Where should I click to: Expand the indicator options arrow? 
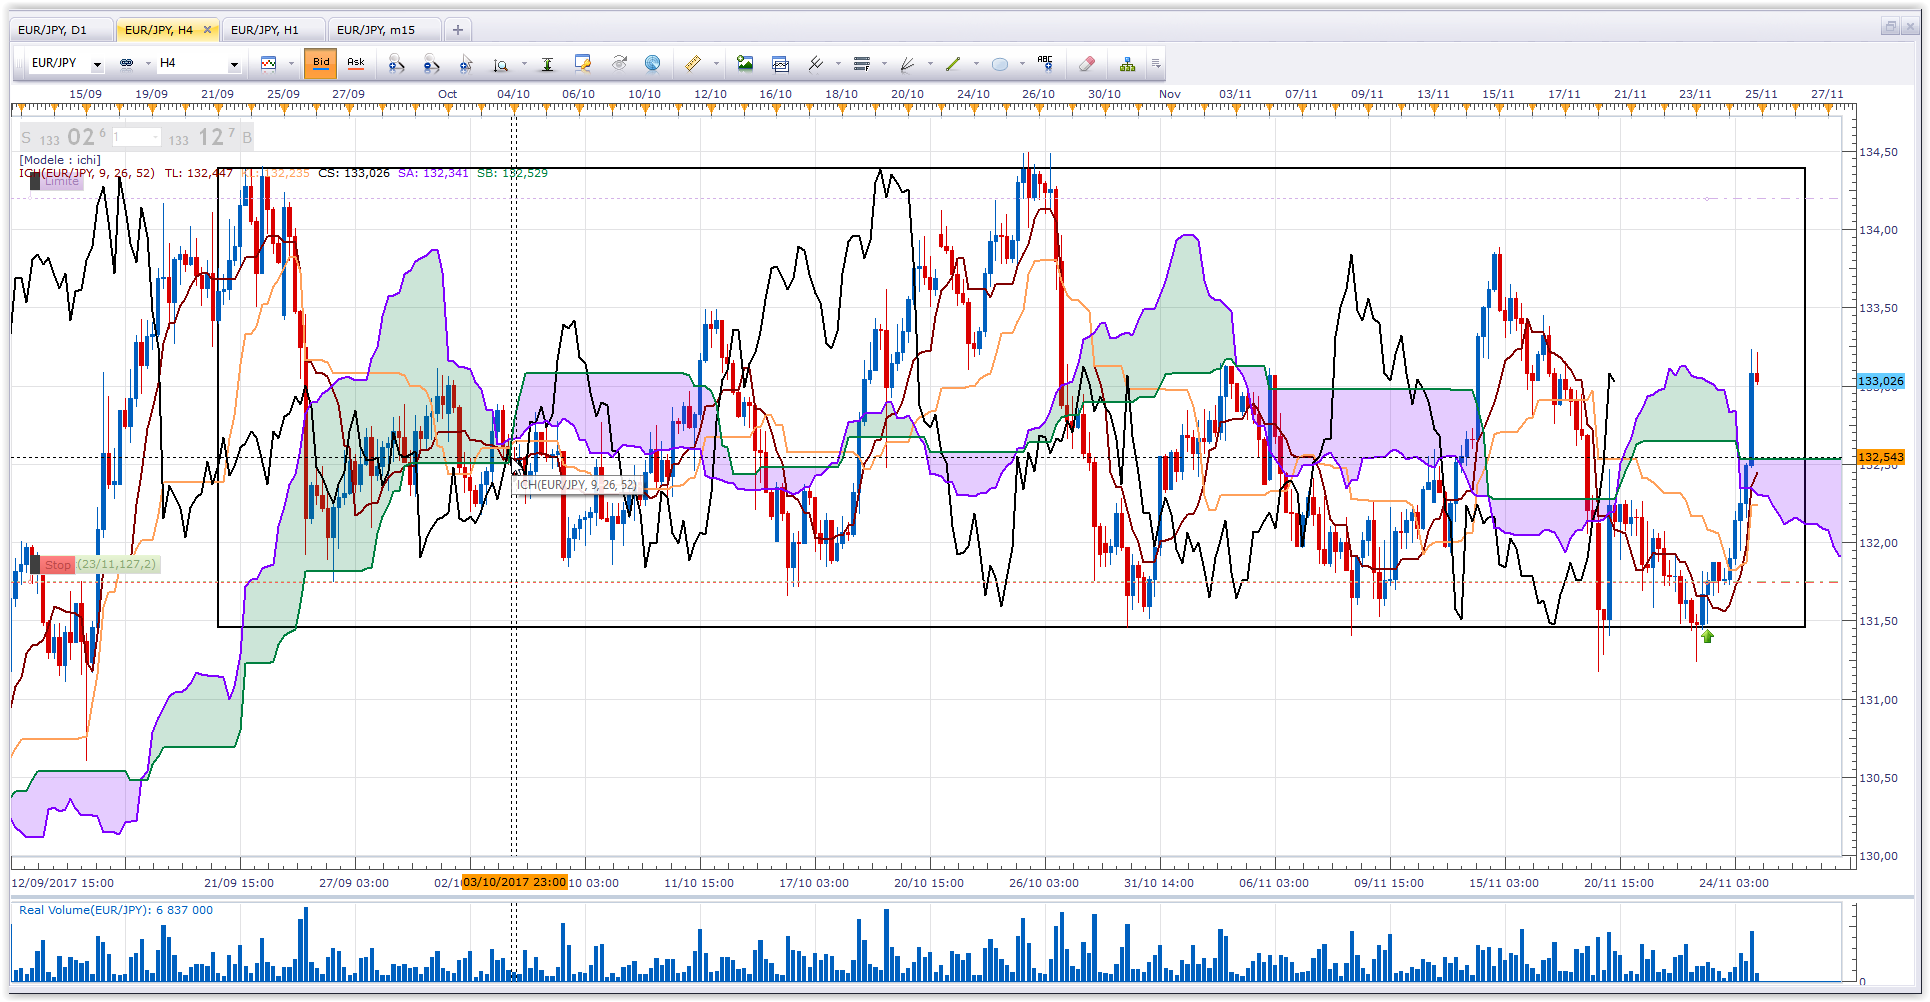838,63
